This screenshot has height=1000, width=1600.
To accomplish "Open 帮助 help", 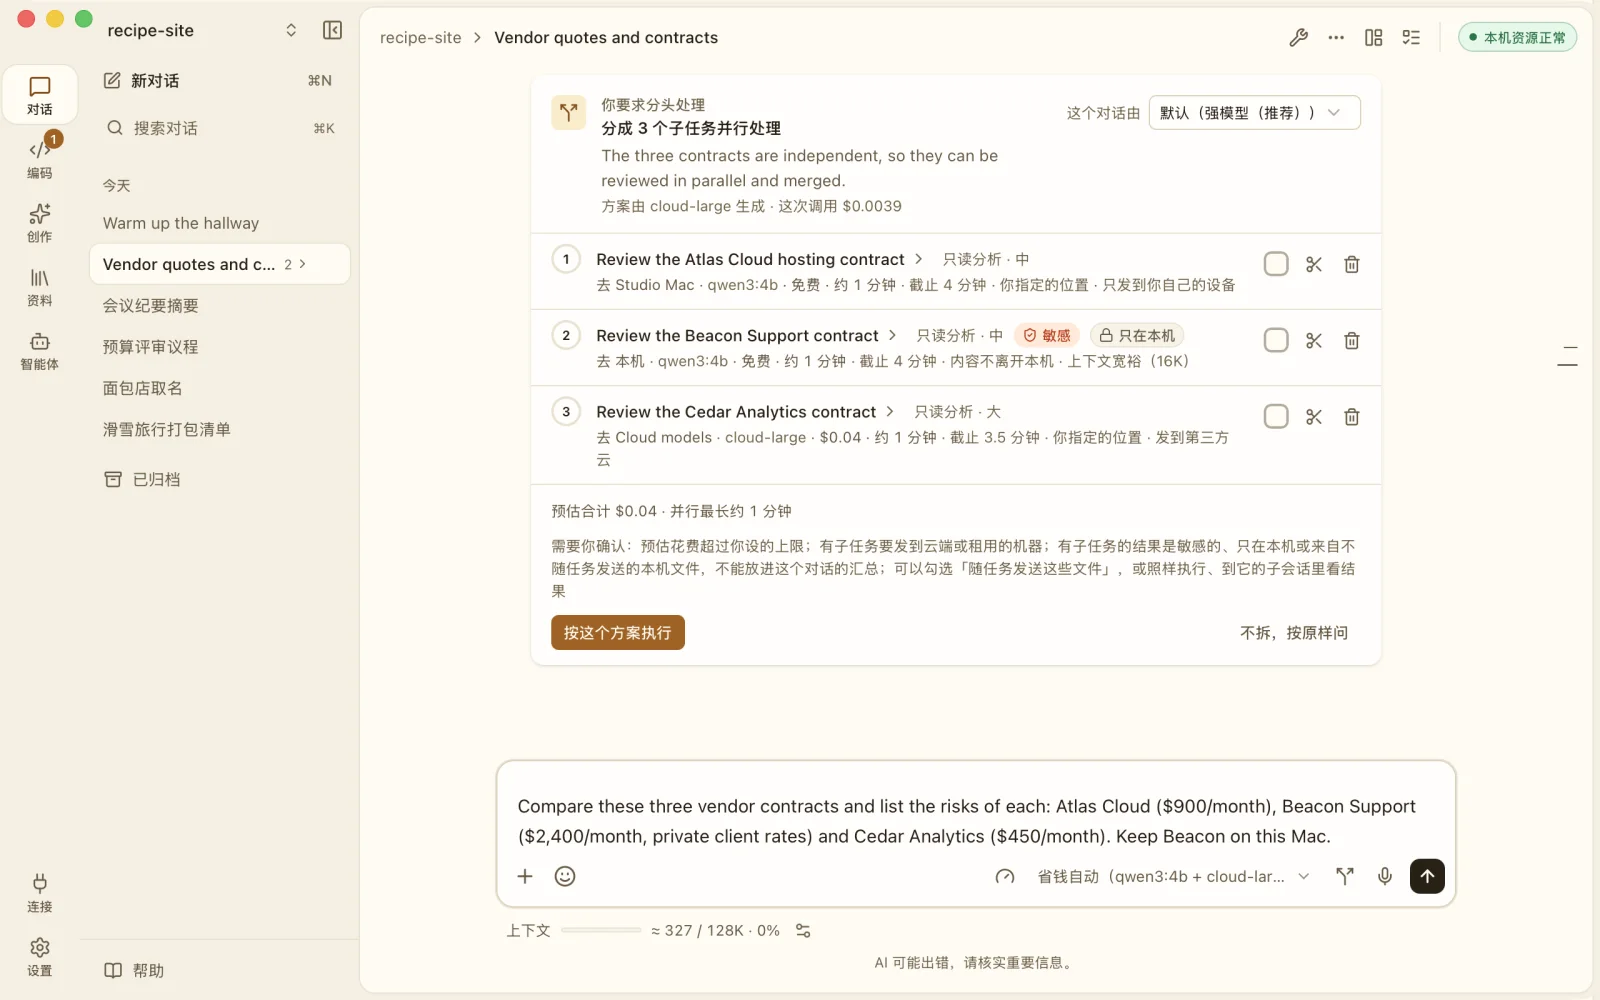I will [134, 970].
